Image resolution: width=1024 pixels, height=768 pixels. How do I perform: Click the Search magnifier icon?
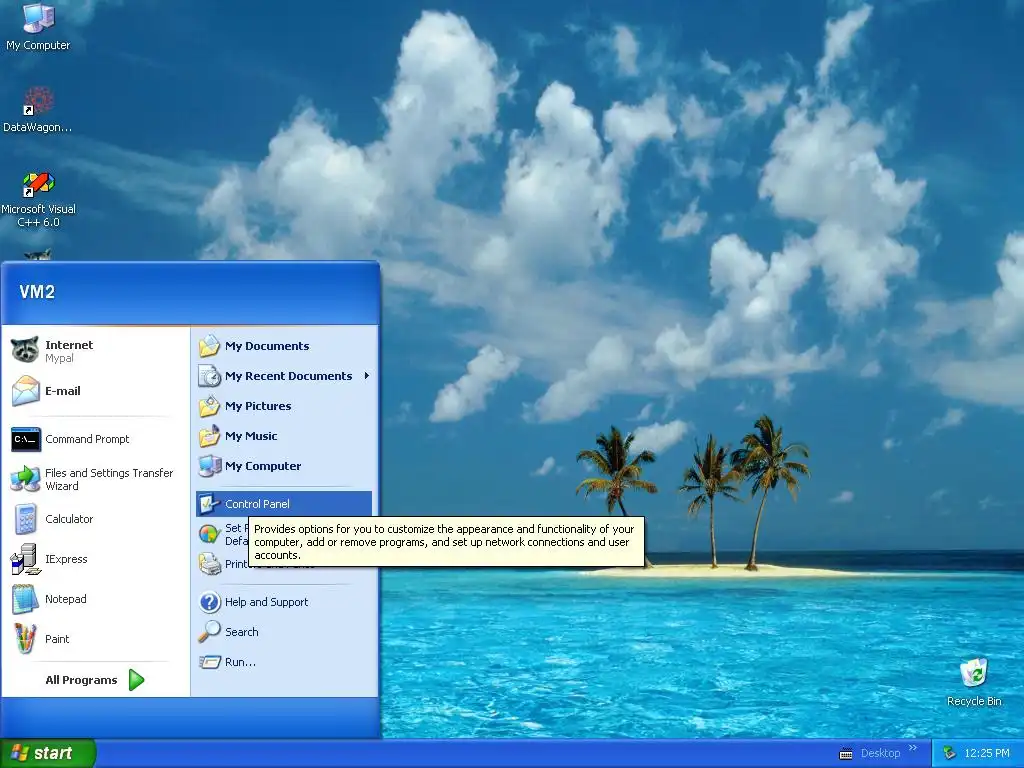(209, 632)
